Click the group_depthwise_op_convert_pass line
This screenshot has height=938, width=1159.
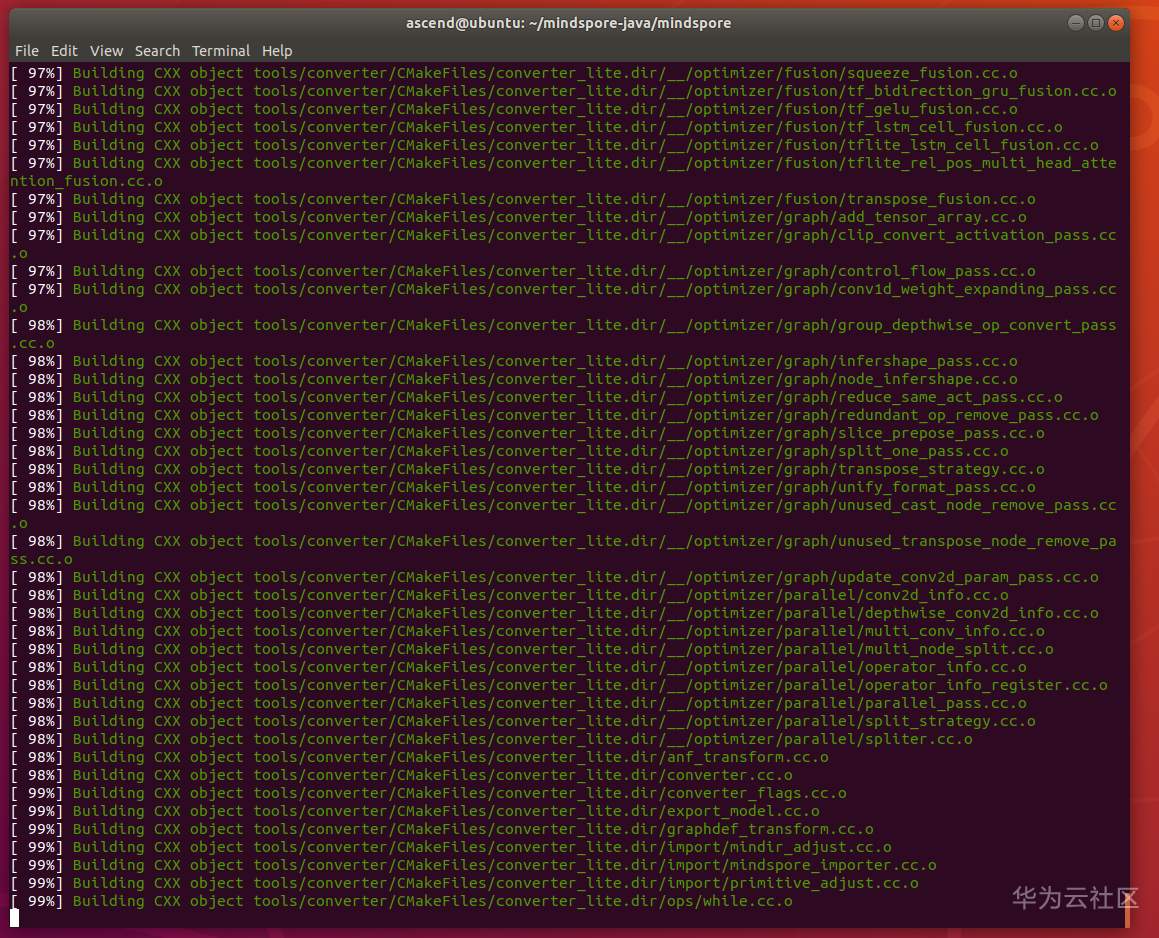click(x=563, y=334)
